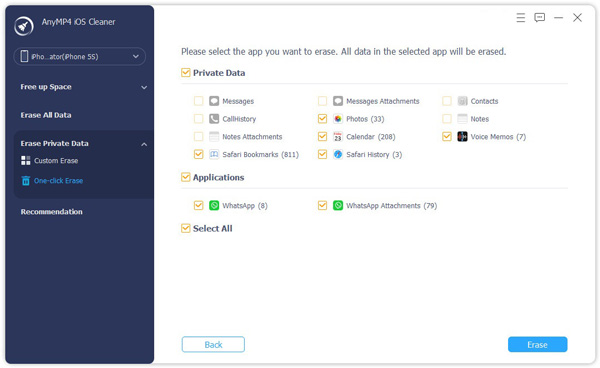Click the Photos app icon

(338, 119)
